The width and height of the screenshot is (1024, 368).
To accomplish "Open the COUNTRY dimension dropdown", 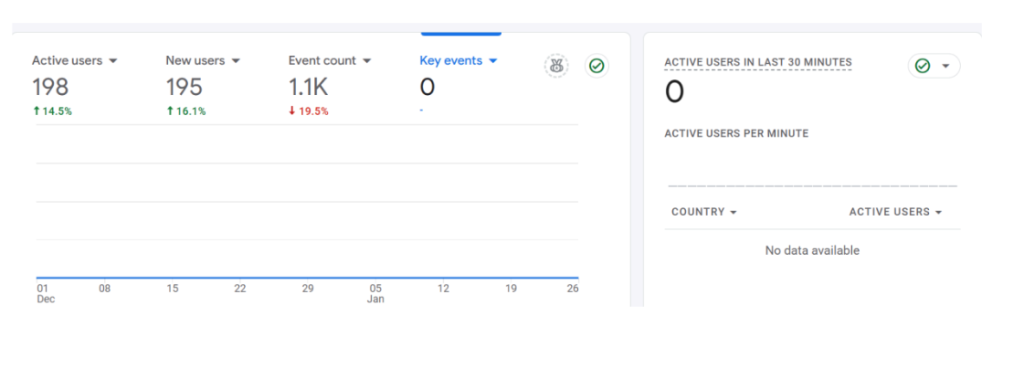I will (x=704, y=212).
